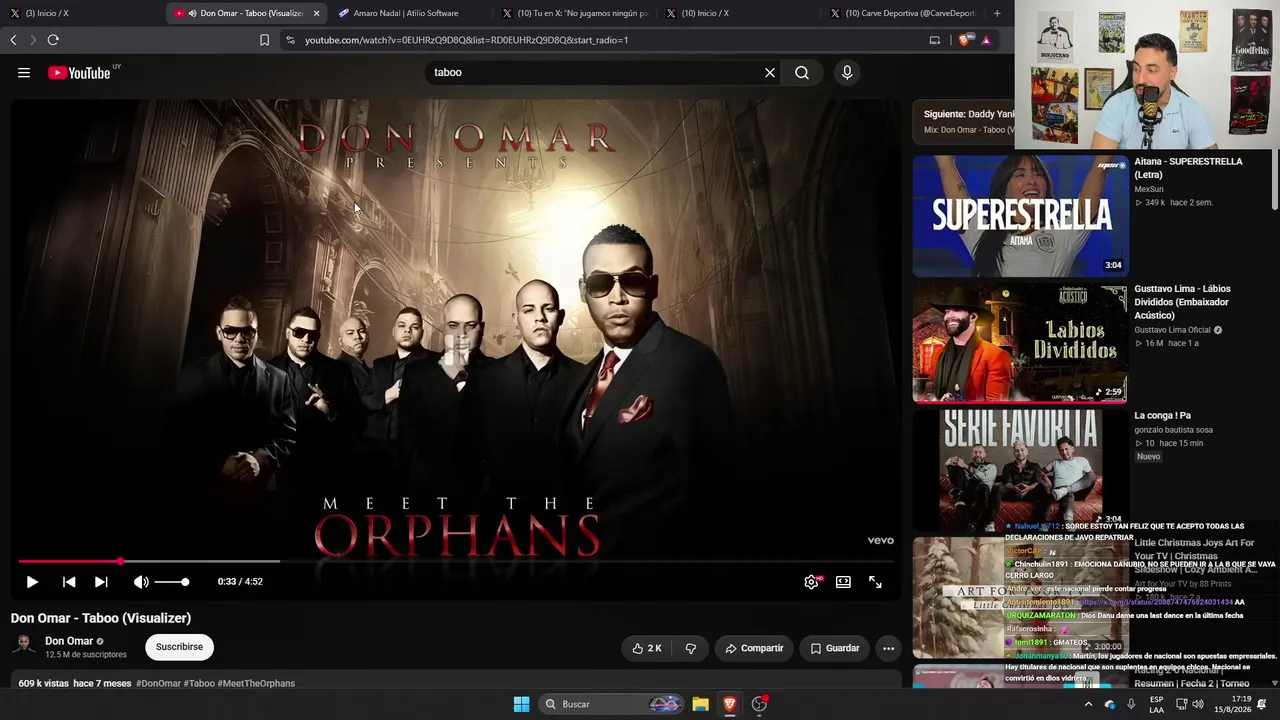1280x720 pixels.
Task: Open the Gusttavo Lima - Lábios Divididos title
Action: (x=1182, y=302)
